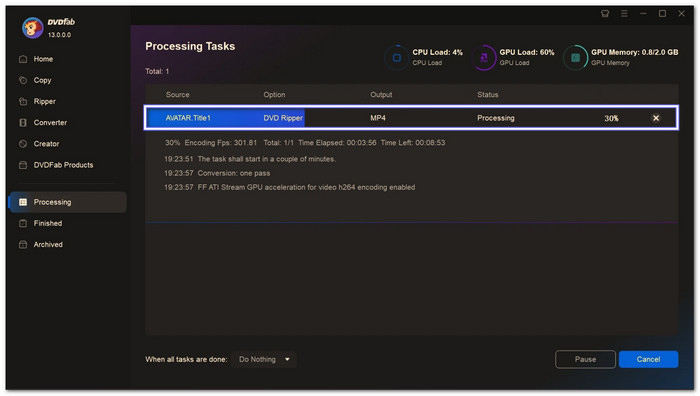
Task: Click the Processing Tasks heading
Action: 190,46
